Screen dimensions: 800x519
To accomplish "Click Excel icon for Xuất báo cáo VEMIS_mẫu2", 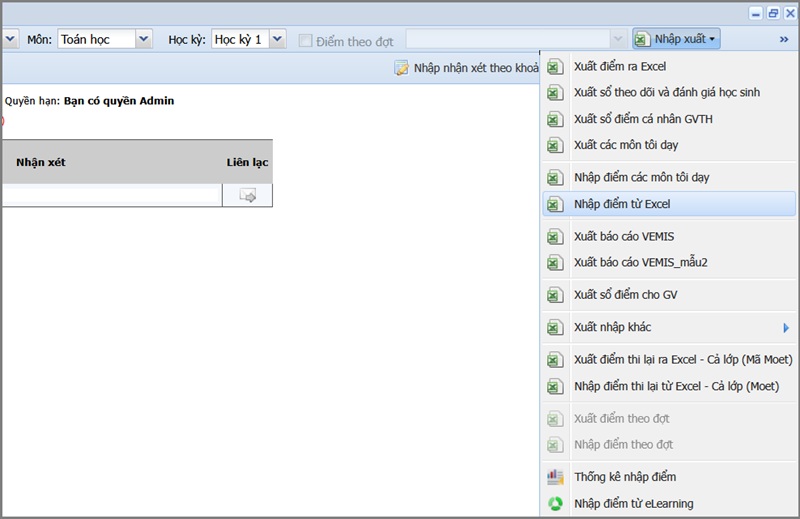I will 555,263.
